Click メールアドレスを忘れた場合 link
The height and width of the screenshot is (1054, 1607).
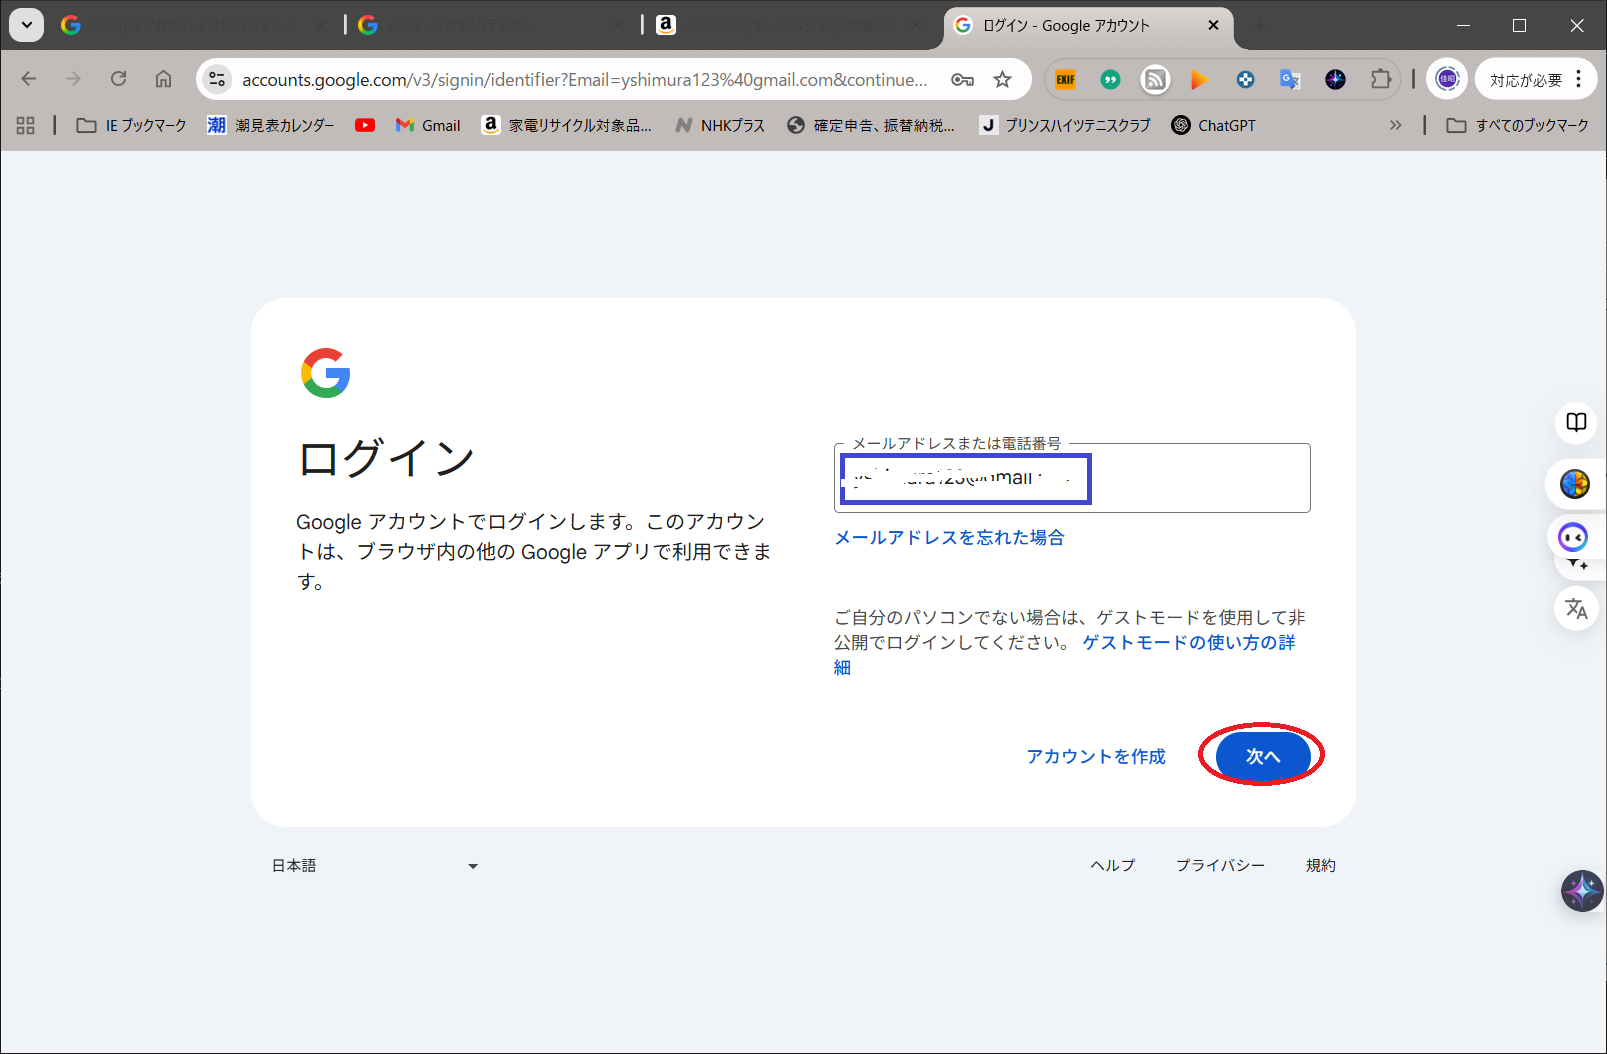[949, 538]
